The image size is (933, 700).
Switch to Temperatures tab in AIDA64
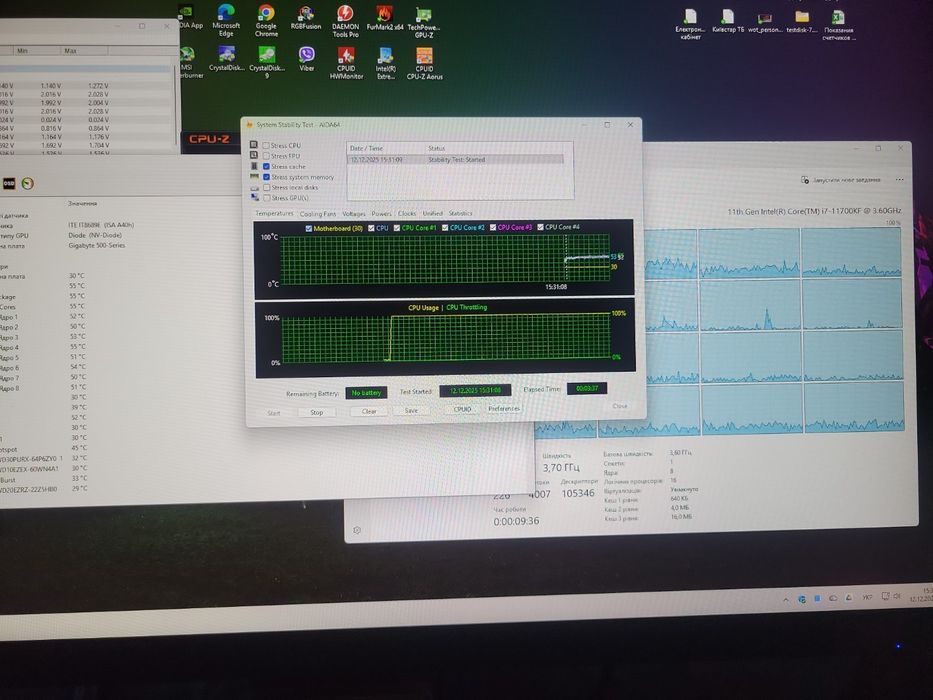[x=274, y=213]
